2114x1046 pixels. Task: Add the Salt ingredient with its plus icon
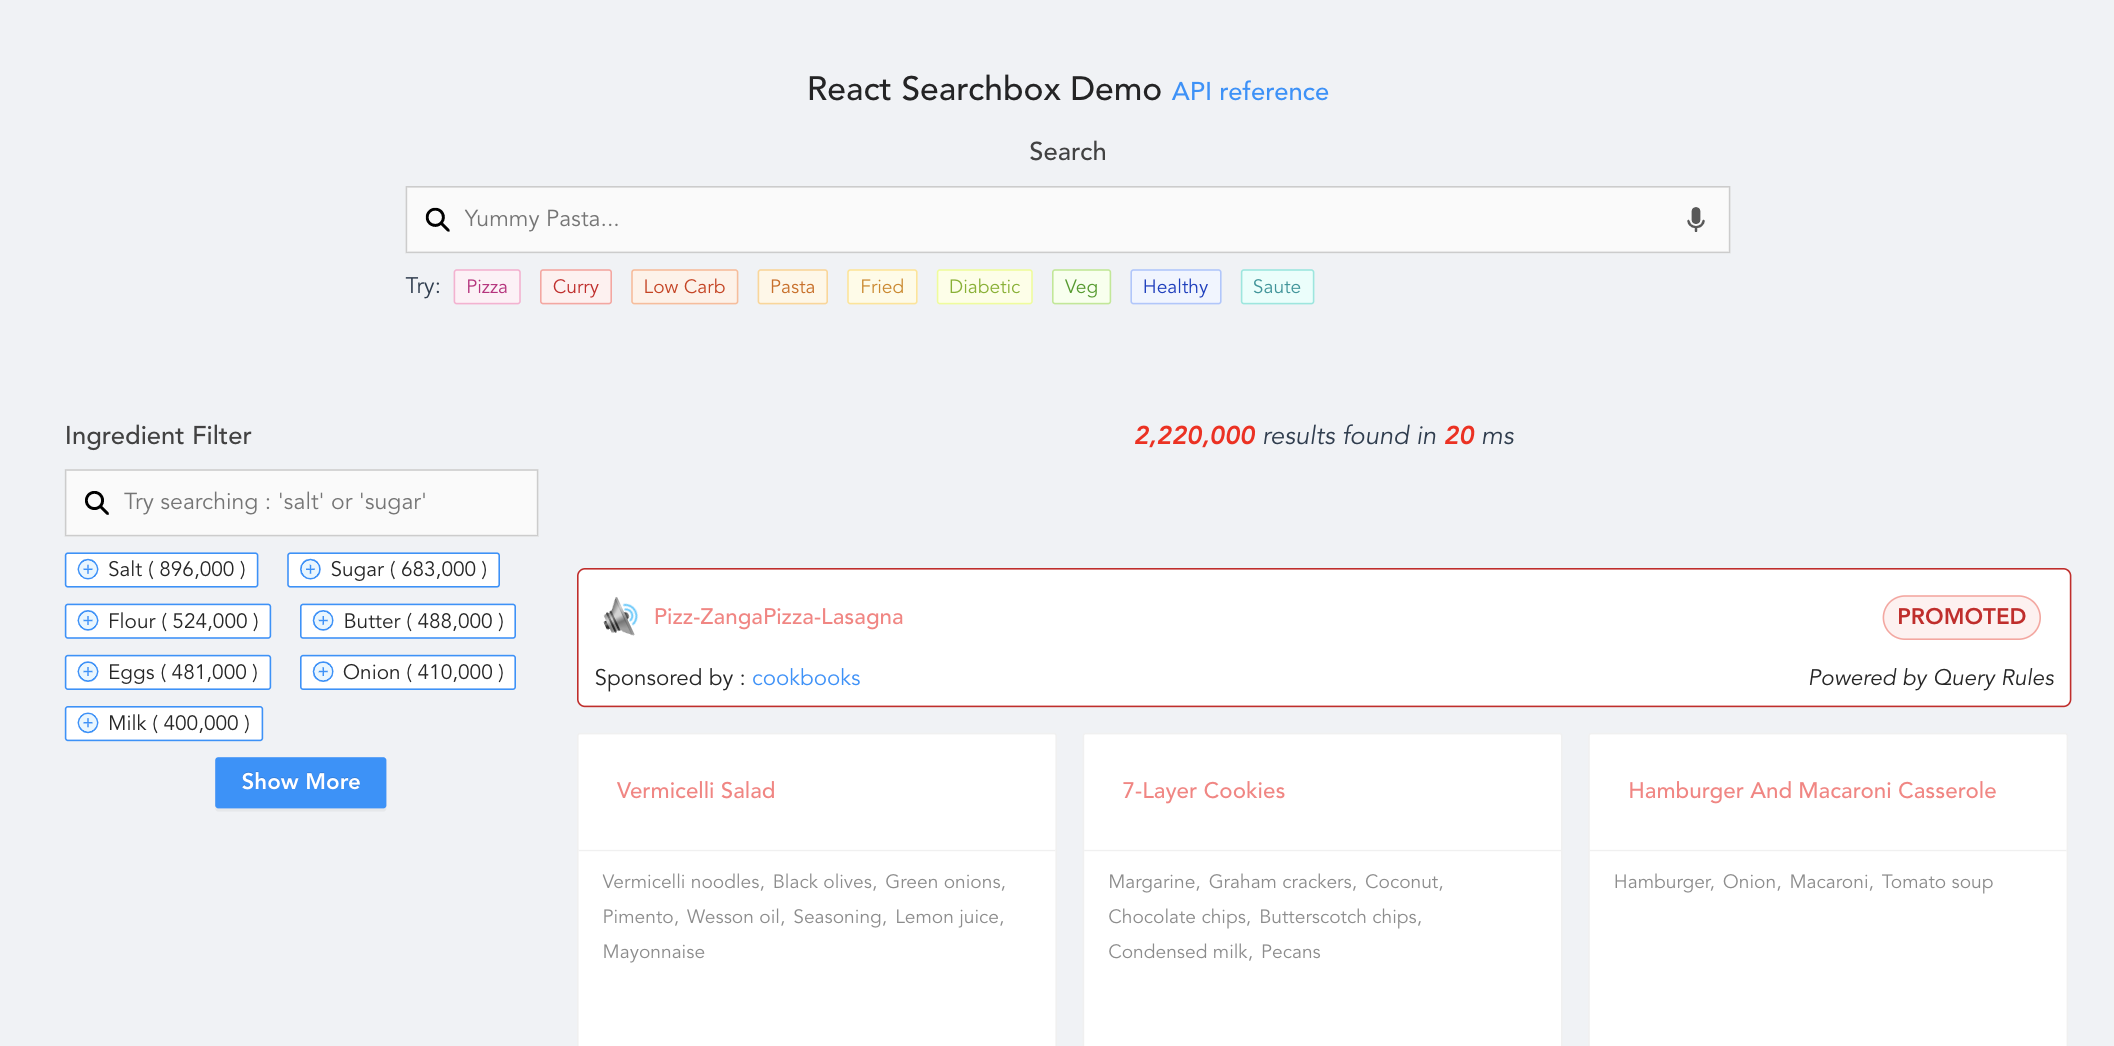click(x=88, y=569)
